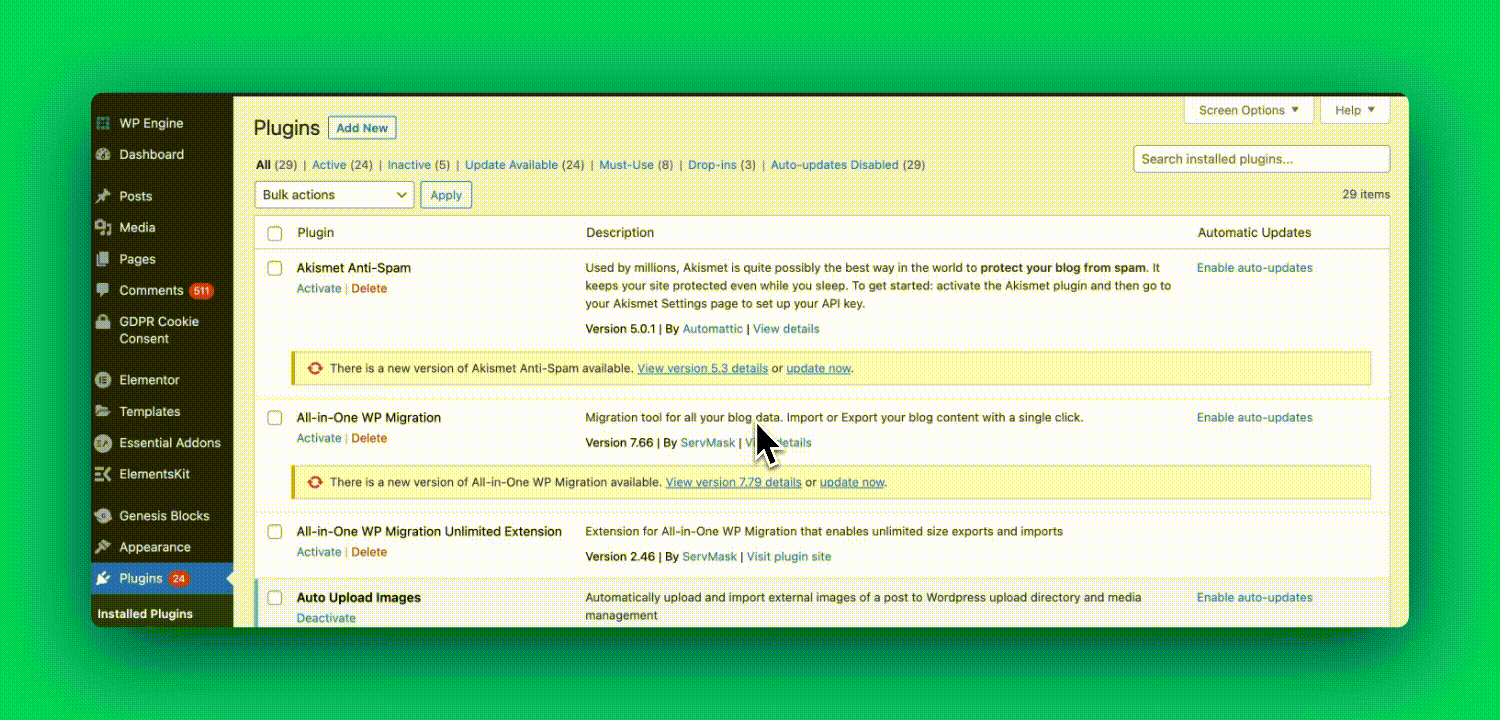Click the Genesis Blocks icon

tap(102, 516)
